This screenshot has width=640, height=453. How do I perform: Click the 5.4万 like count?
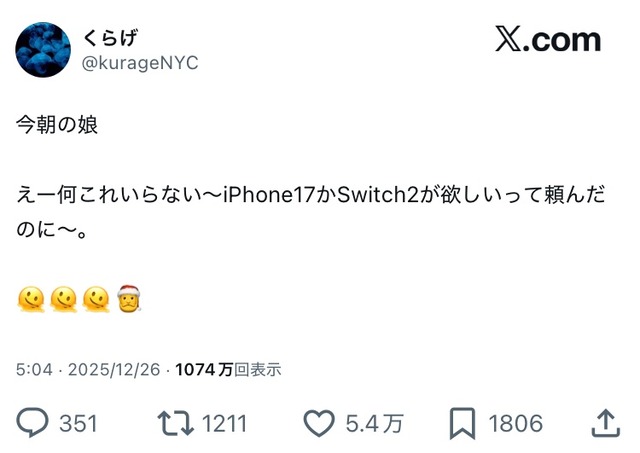coord(375,423)
